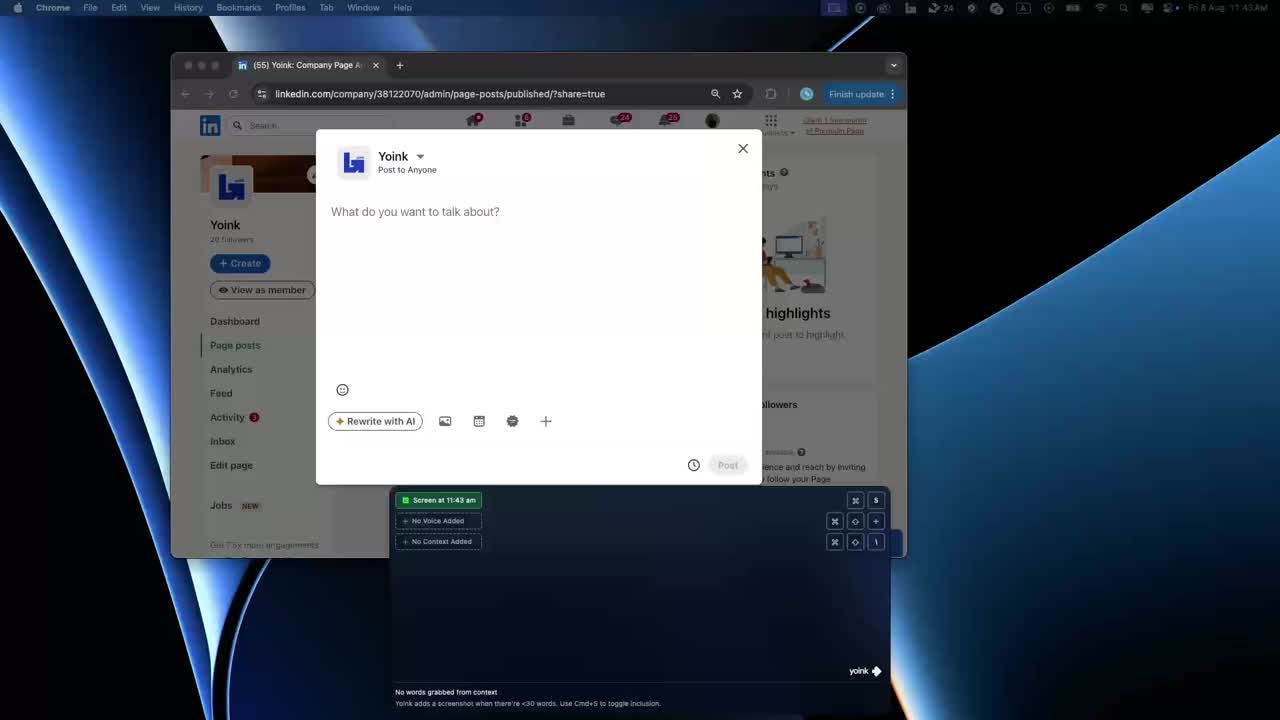Open Chrome extensions puzzle icon
The image size is (1280, 720).
[771, 94]
